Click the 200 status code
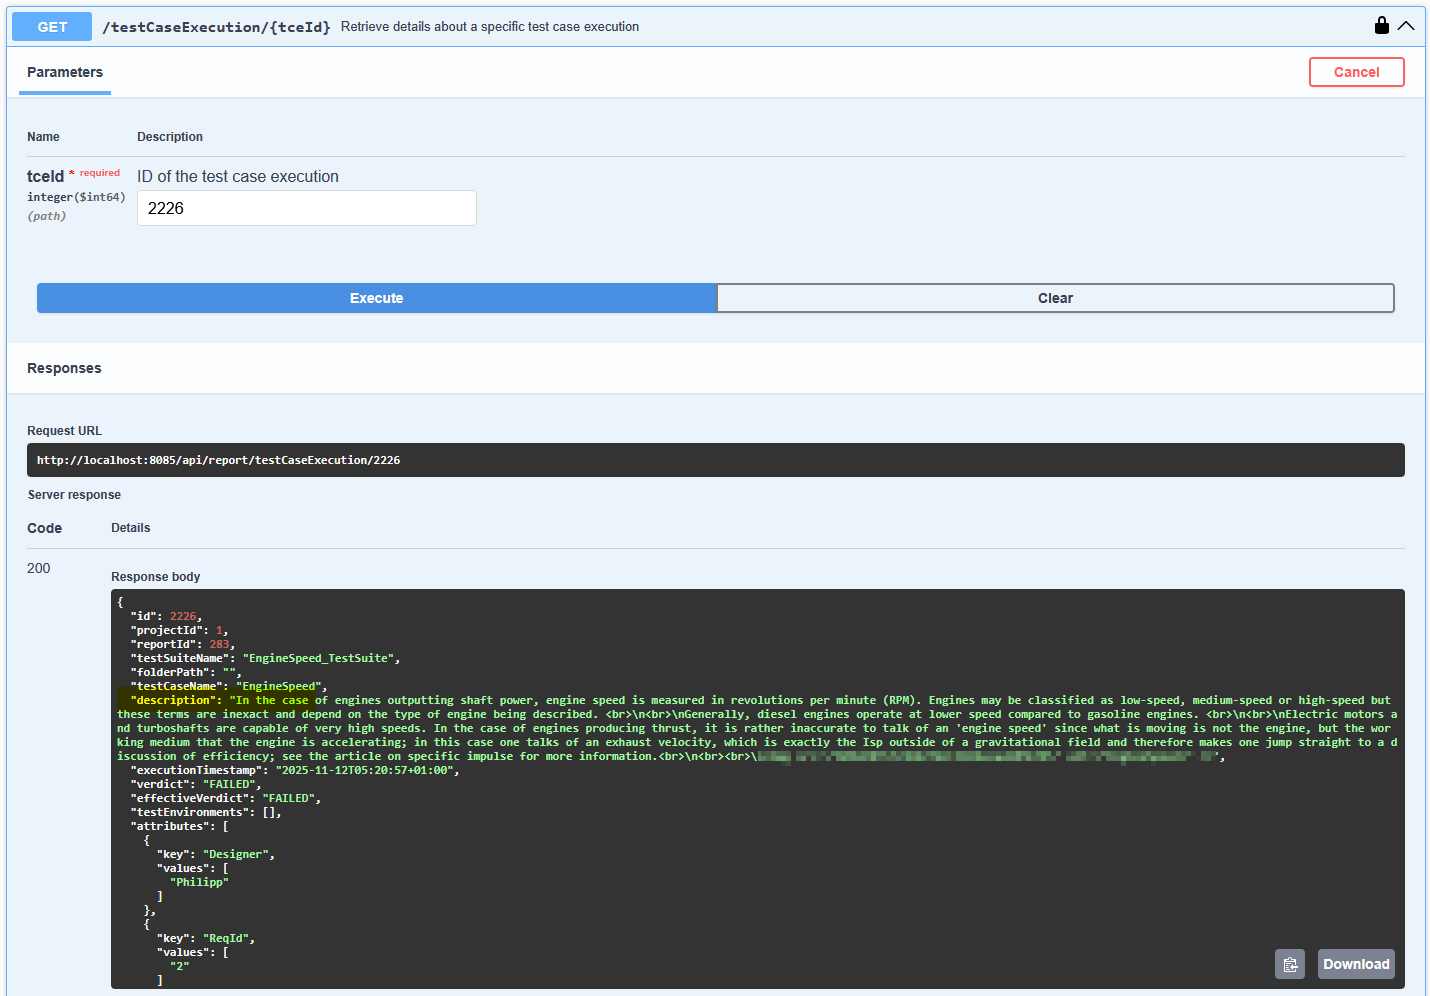Screen dimensions: 1430x996 point(38,568)
